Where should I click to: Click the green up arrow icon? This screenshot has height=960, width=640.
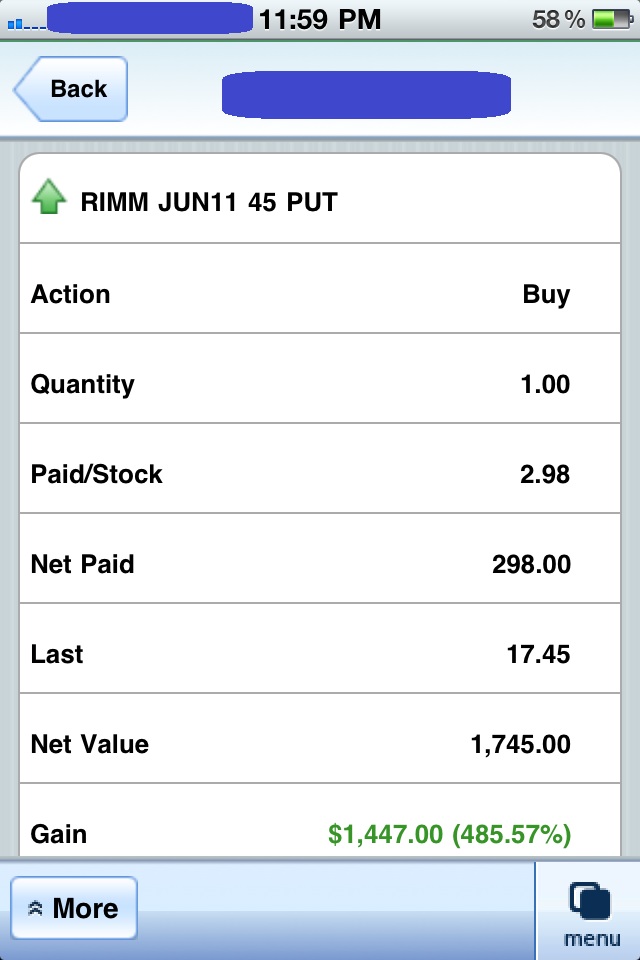click(48, 198)
